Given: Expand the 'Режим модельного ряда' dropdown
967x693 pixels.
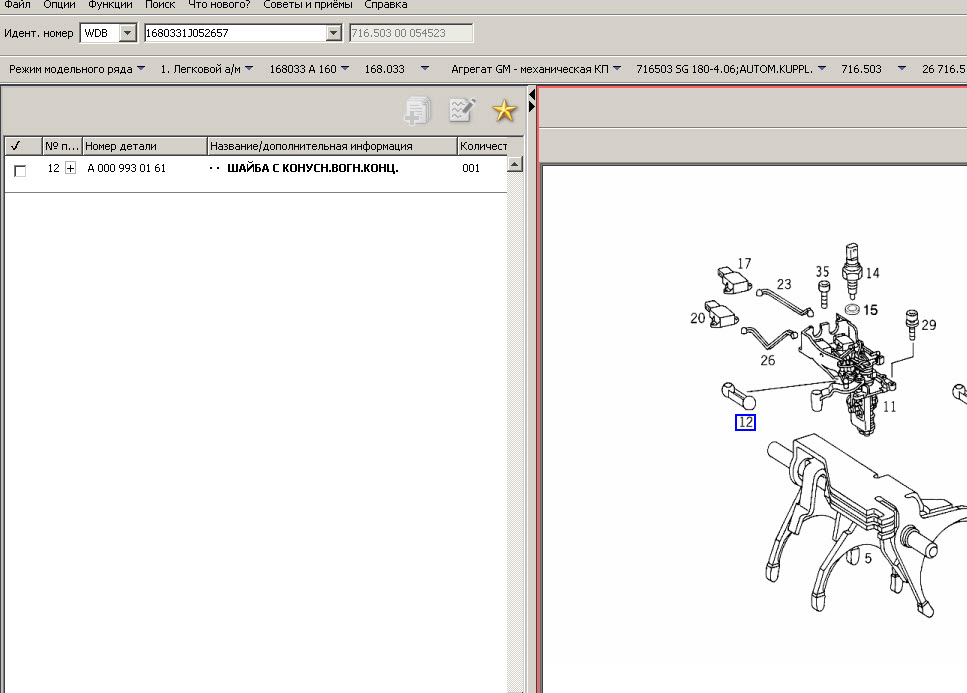Looking at the screenshot, I should click(x=140, y=69).
